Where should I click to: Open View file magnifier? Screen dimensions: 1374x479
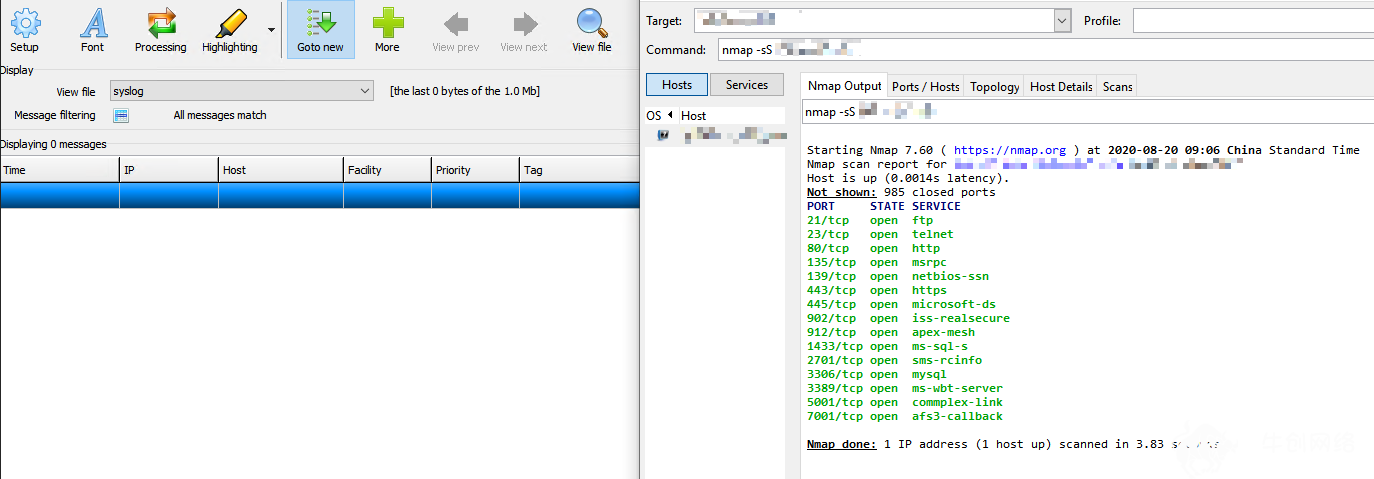592,30
